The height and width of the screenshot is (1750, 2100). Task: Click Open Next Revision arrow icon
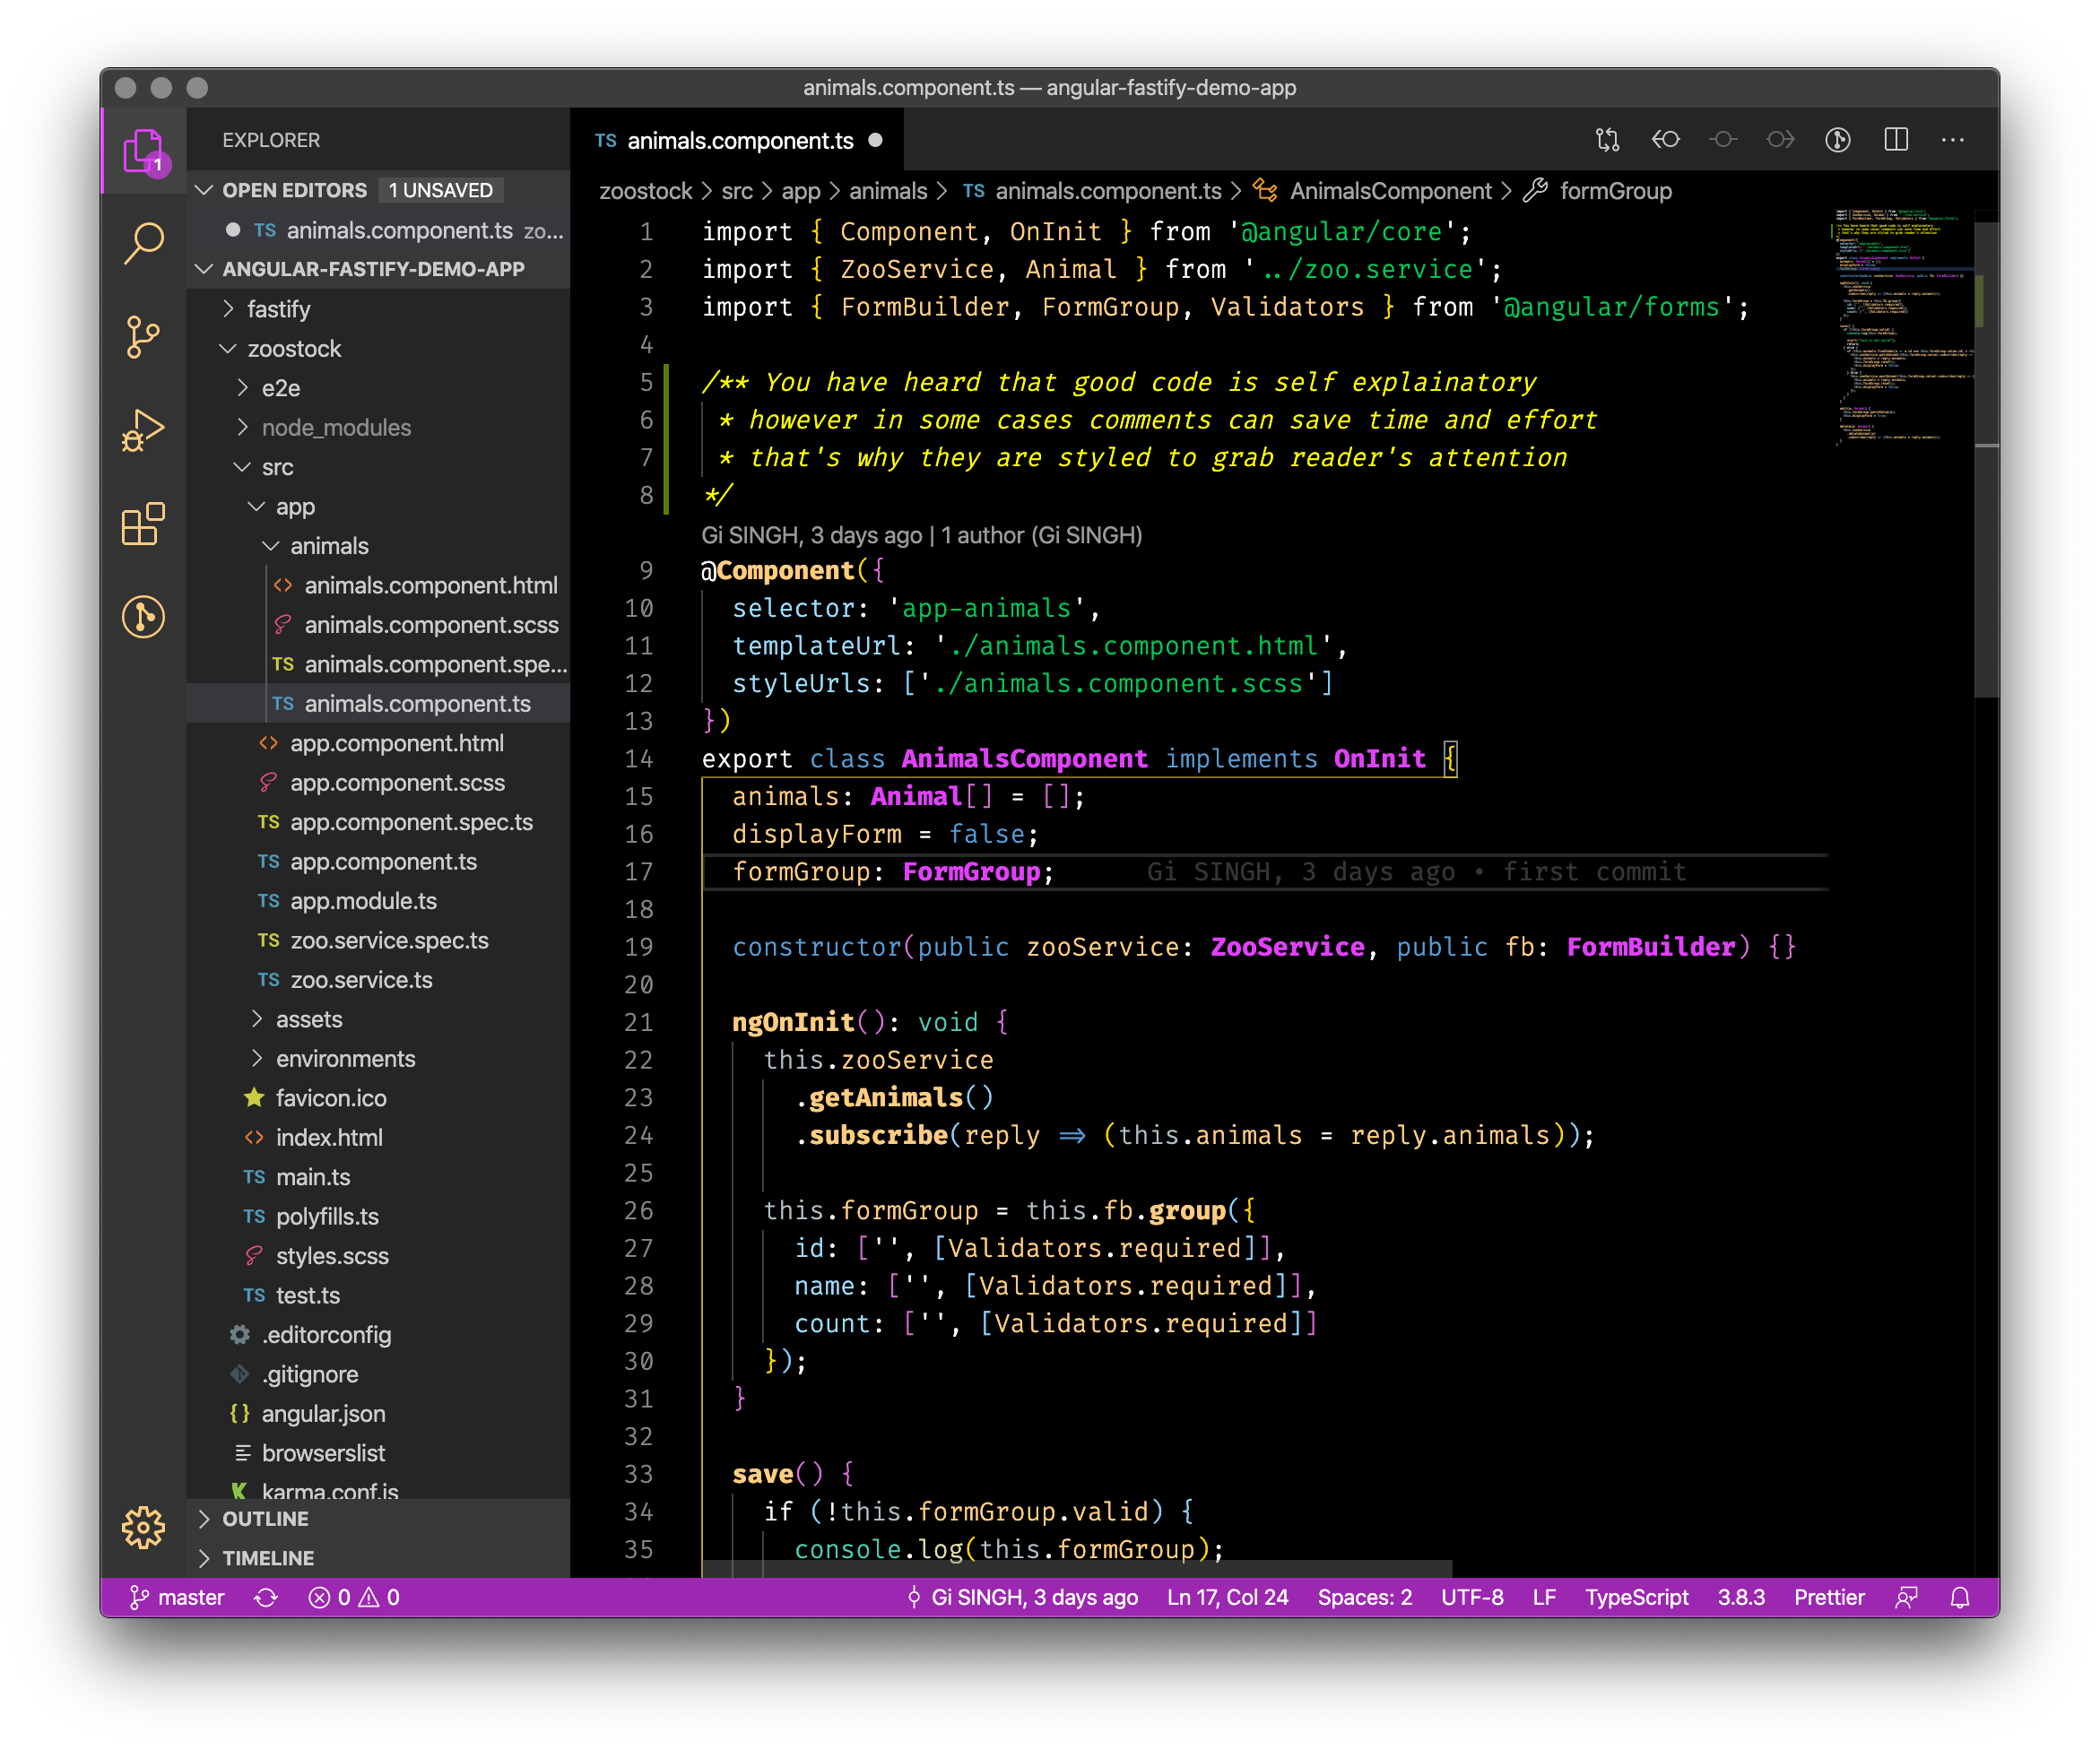tap(1780, 140)
